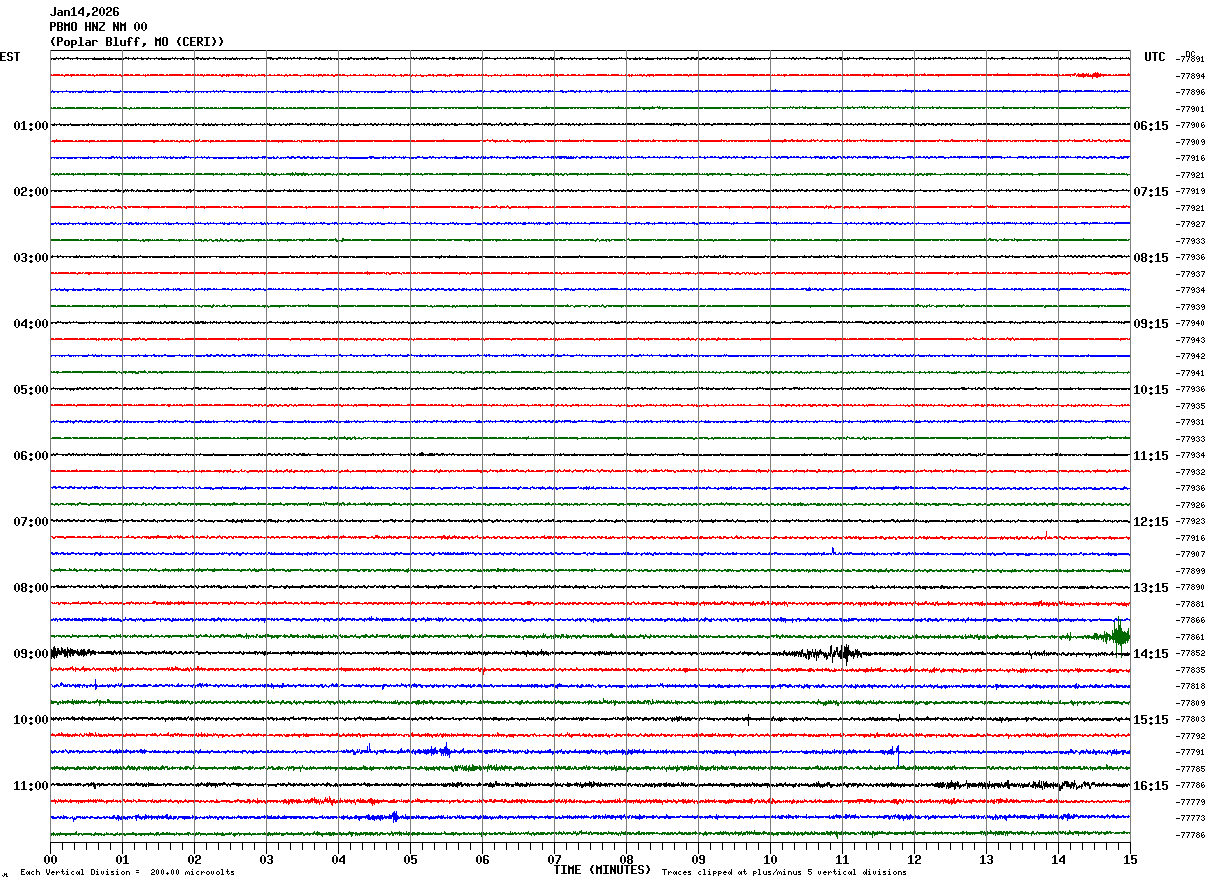Click the 16:15 UTC row label
This screenshot has width=1210, height=886.
[1151, 786]
